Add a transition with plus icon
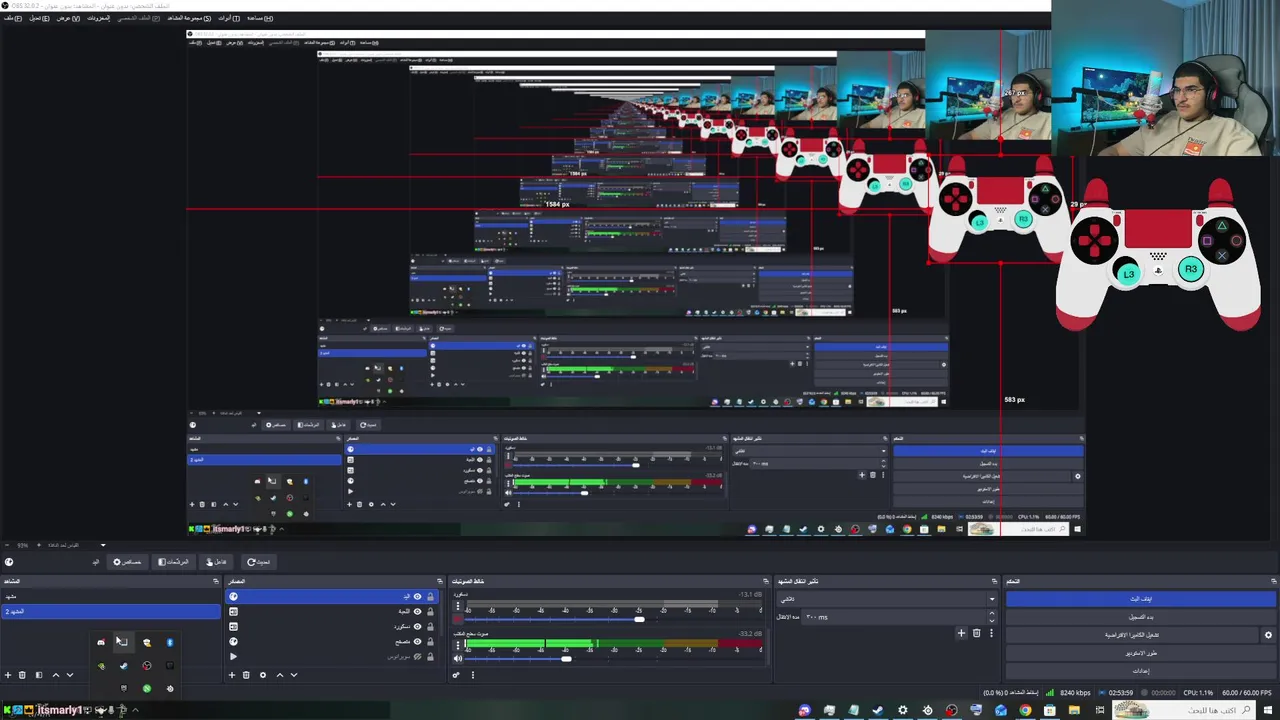1280x720 pixels. pos(961,633)
